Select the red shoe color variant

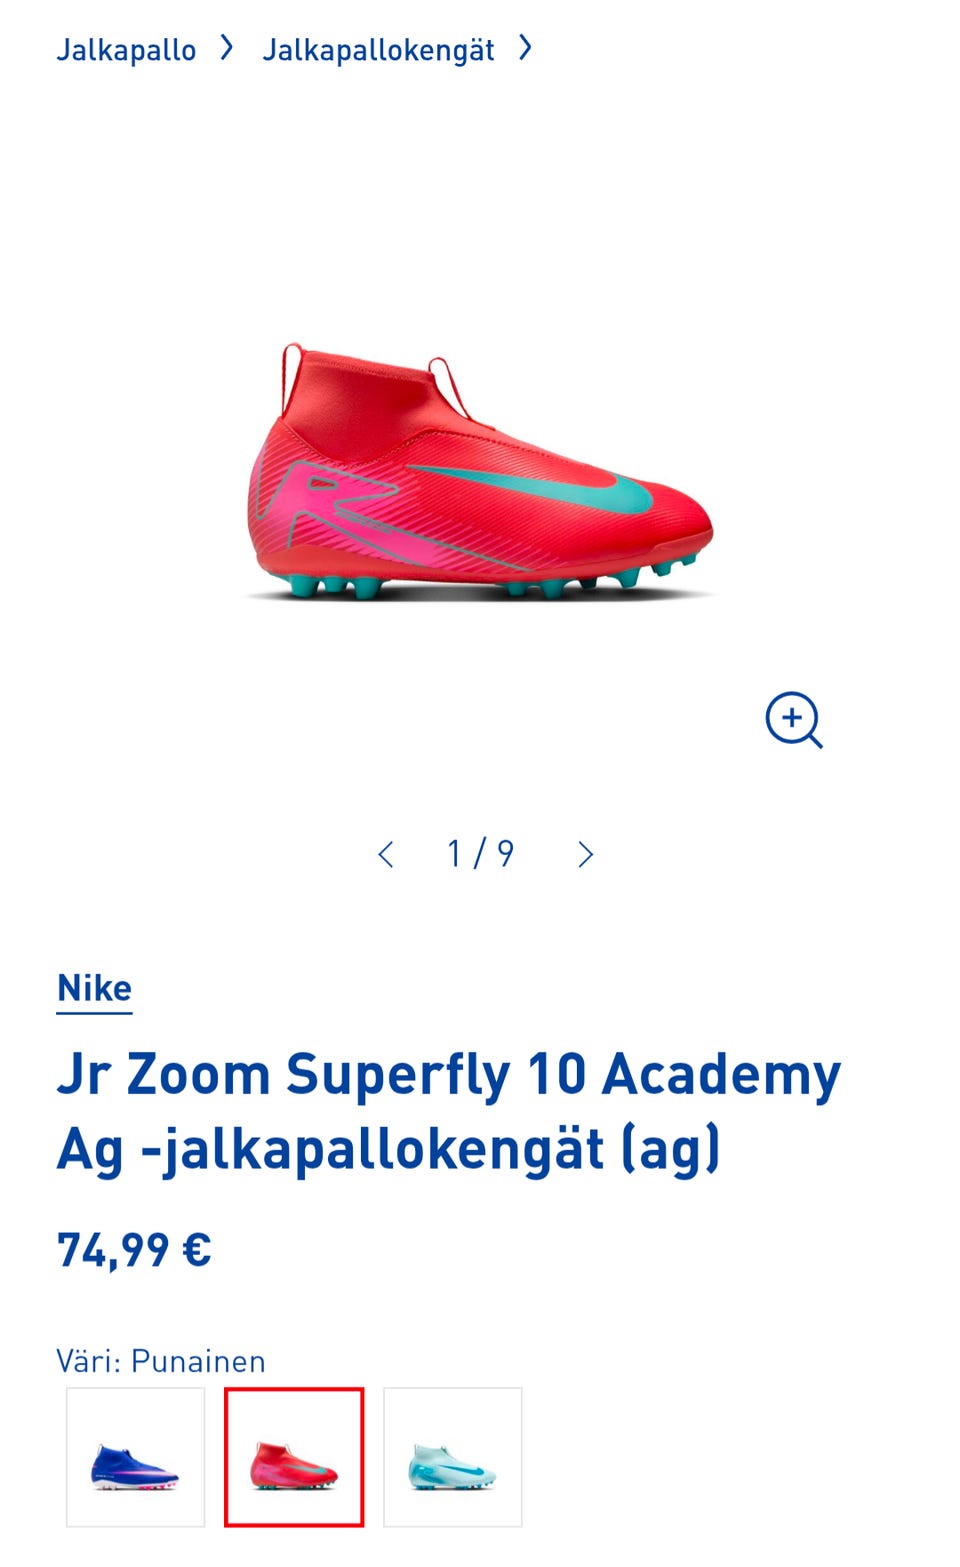click(x=294, y=1457)
